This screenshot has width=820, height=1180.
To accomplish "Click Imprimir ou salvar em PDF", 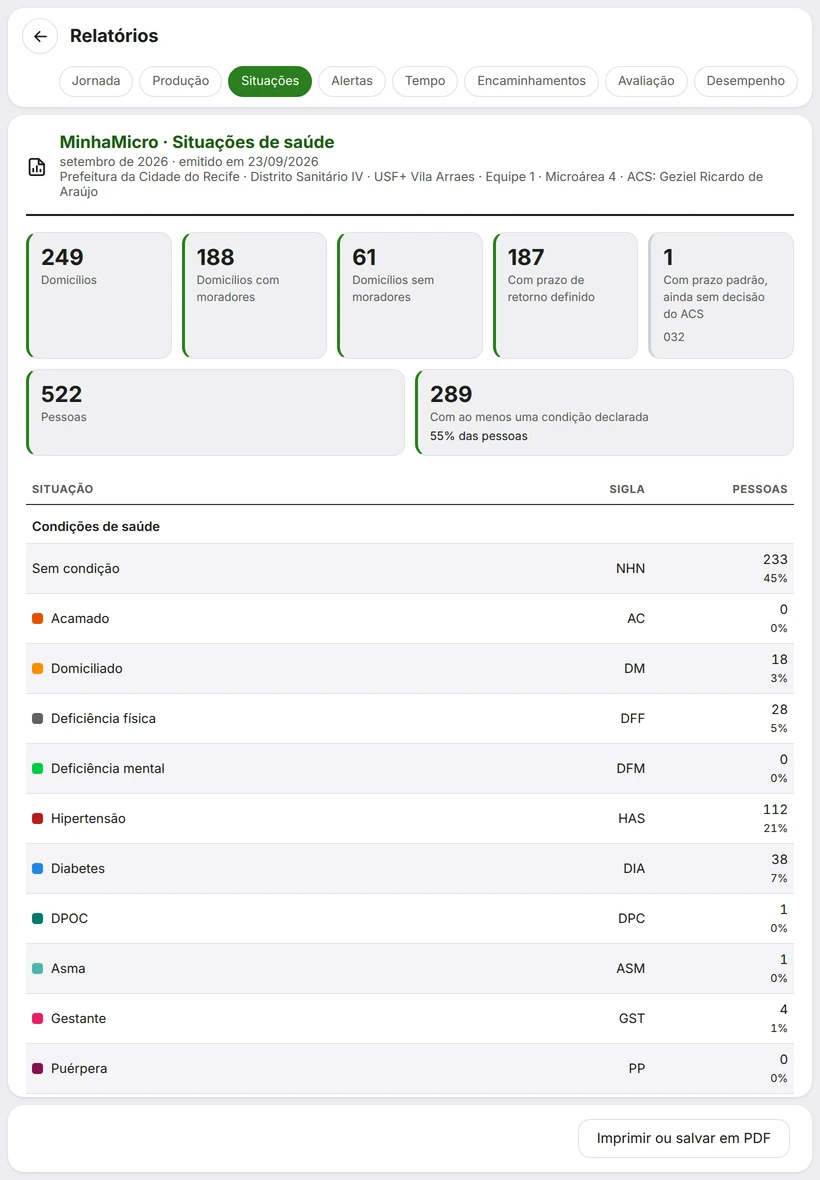I will pos(684,1139).
